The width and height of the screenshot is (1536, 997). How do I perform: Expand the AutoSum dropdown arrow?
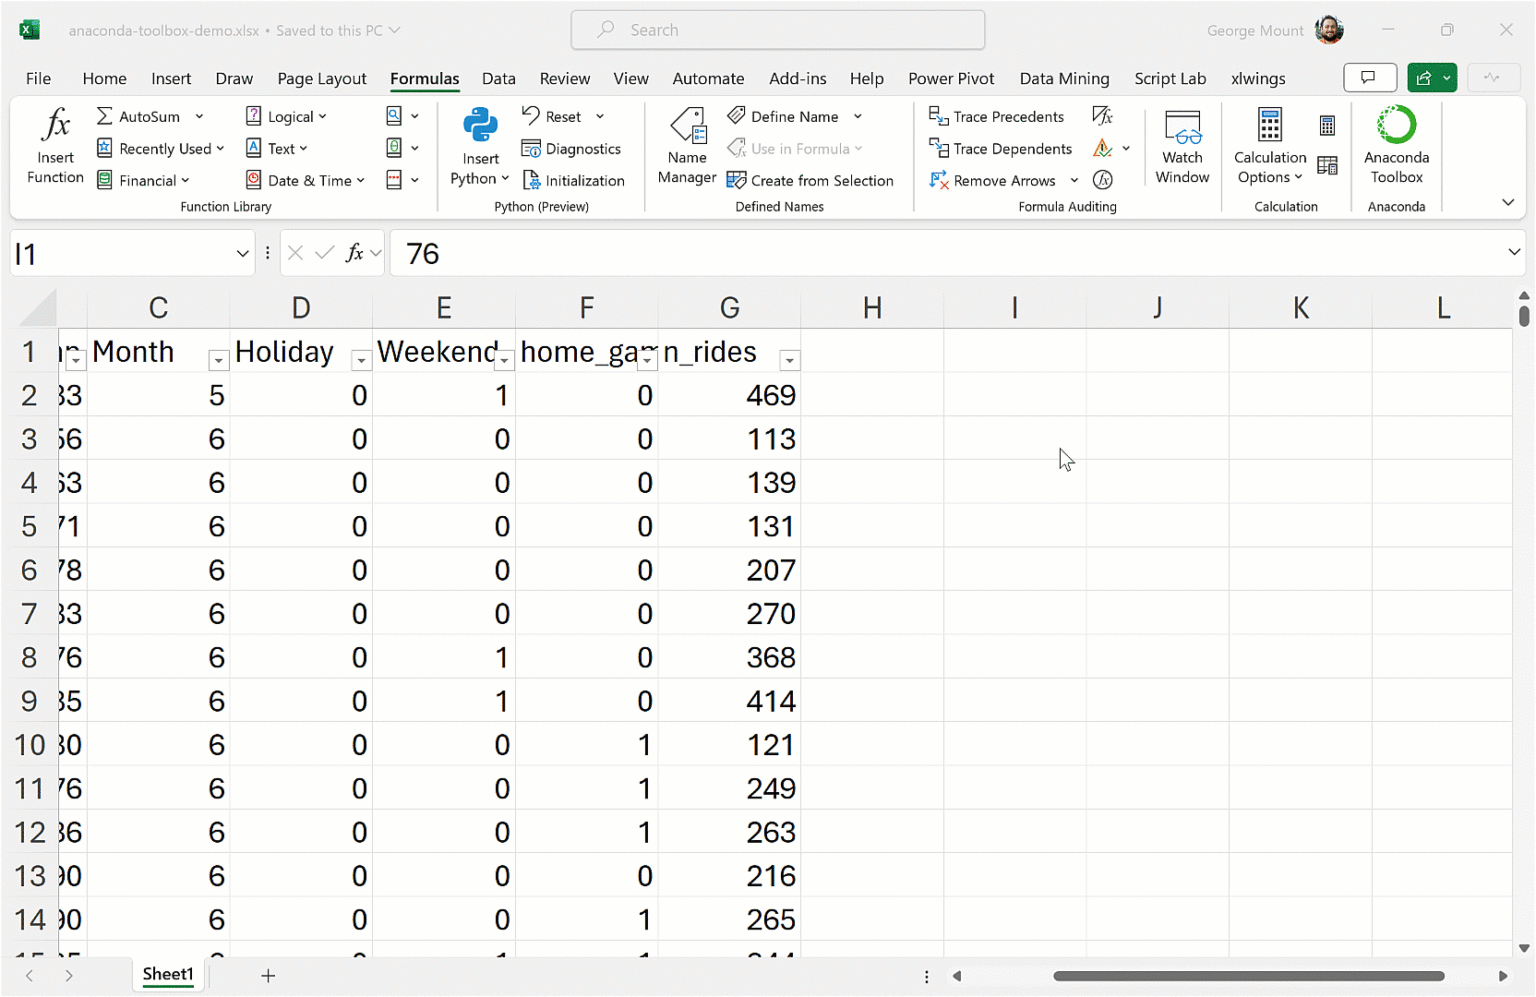tap(200, 117)
